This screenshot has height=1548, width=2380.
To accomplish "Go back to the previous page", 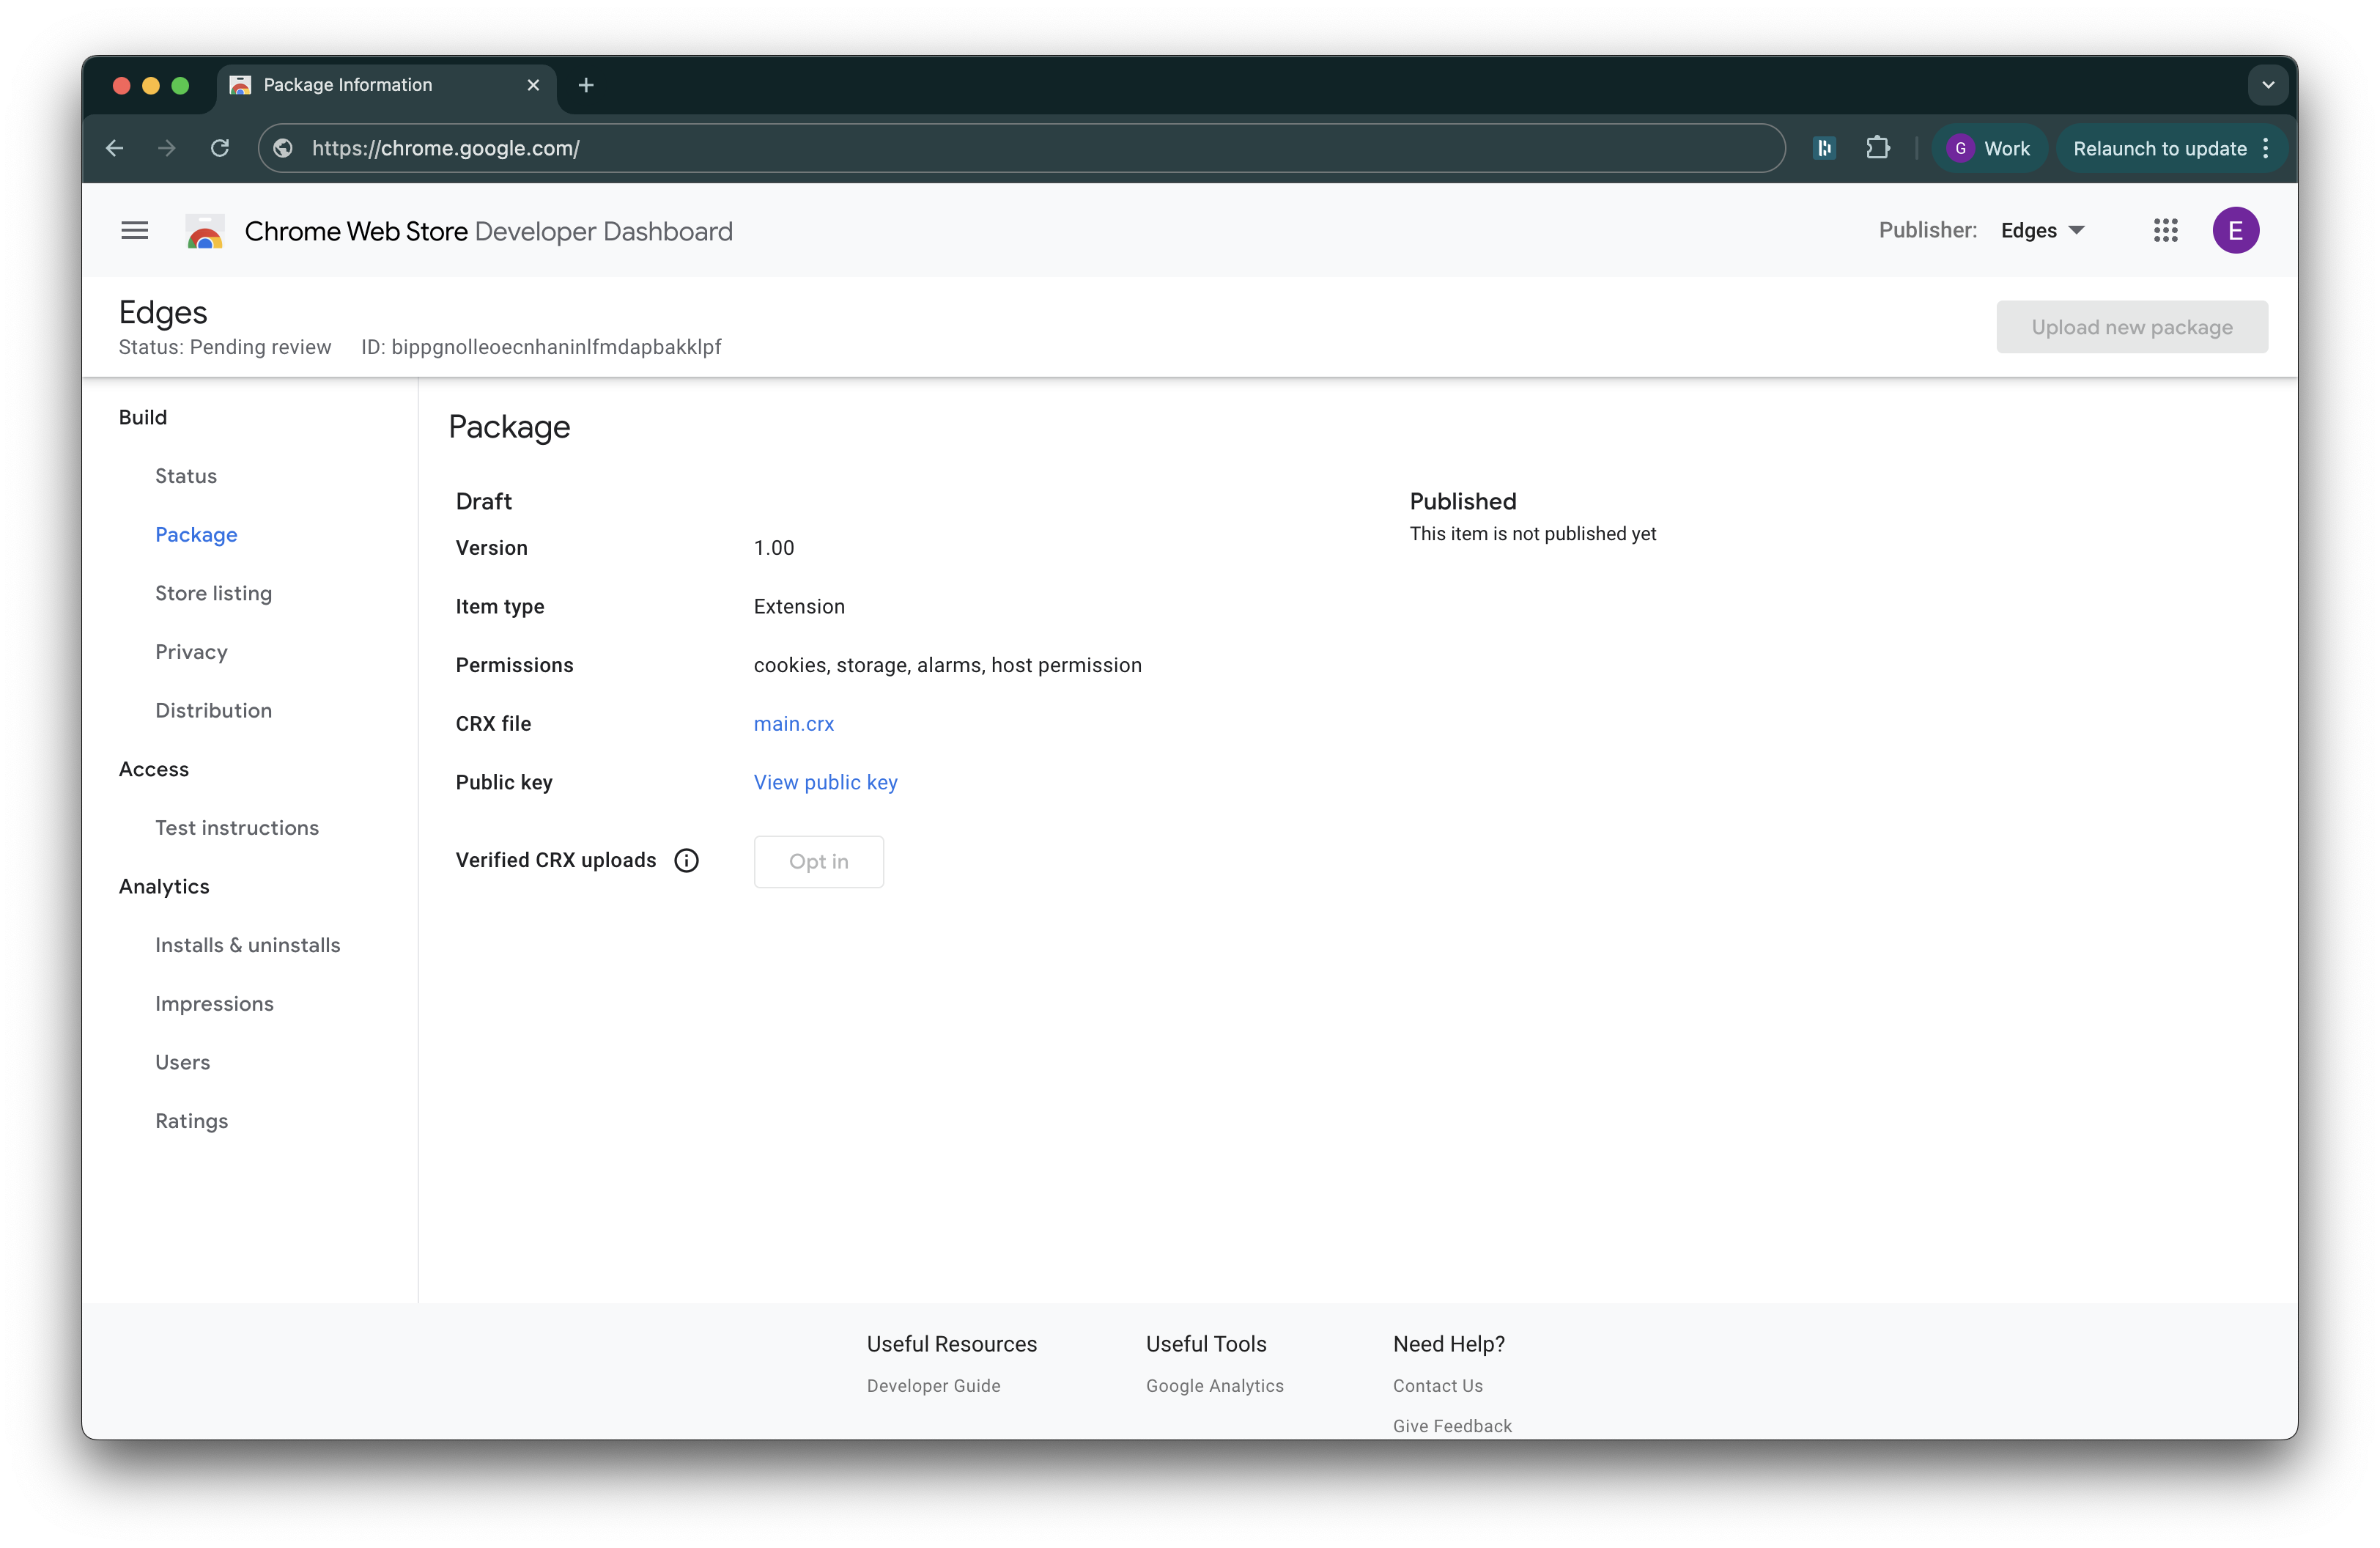I will (x=115, y=148).
